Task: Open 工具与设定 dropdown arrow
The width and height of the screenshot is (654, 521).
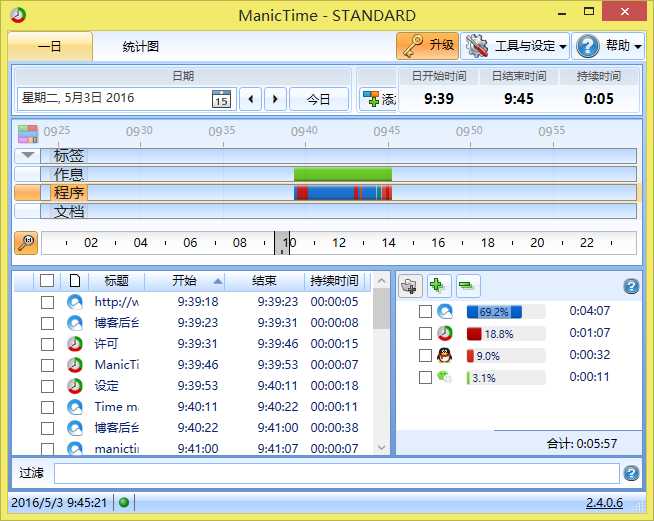Action: point(563,46)
